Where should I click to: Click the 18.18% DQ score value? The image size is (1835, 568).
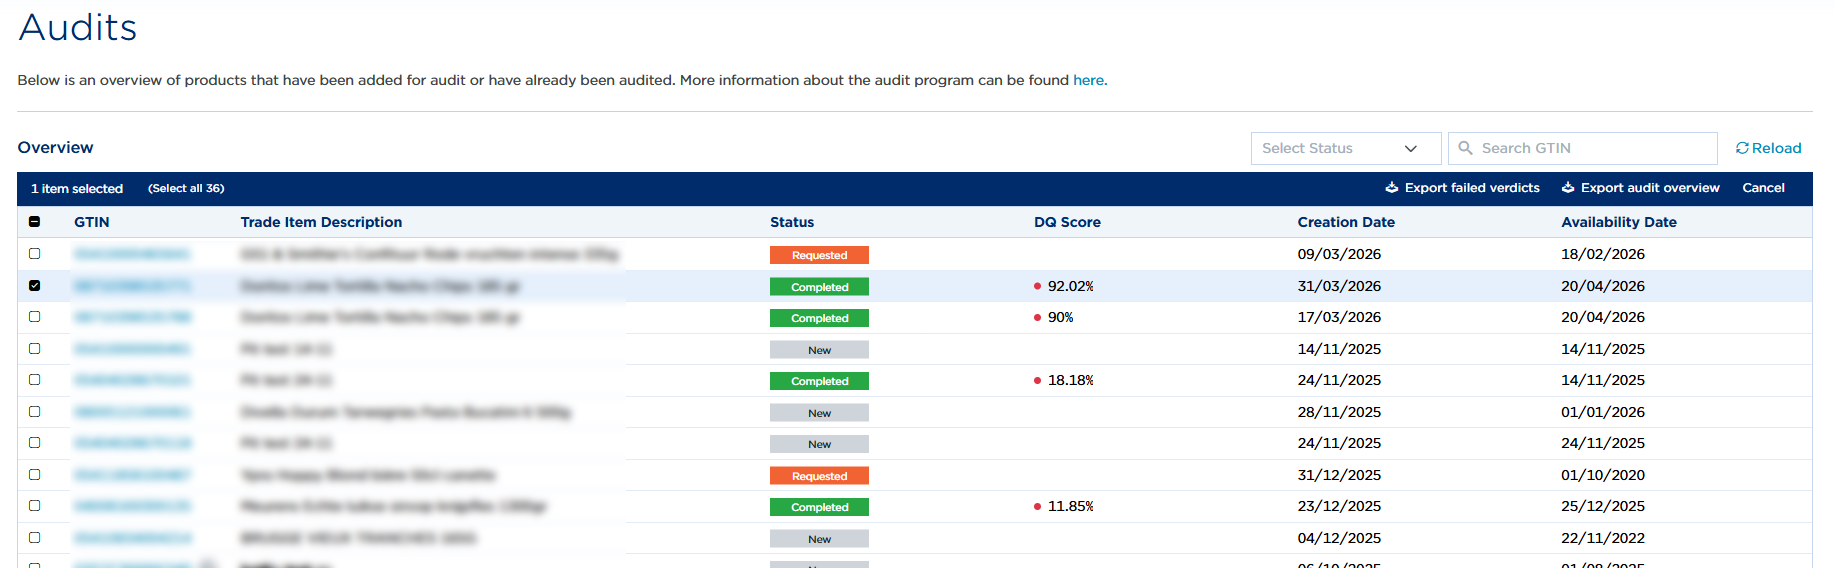click(1070, 380)
